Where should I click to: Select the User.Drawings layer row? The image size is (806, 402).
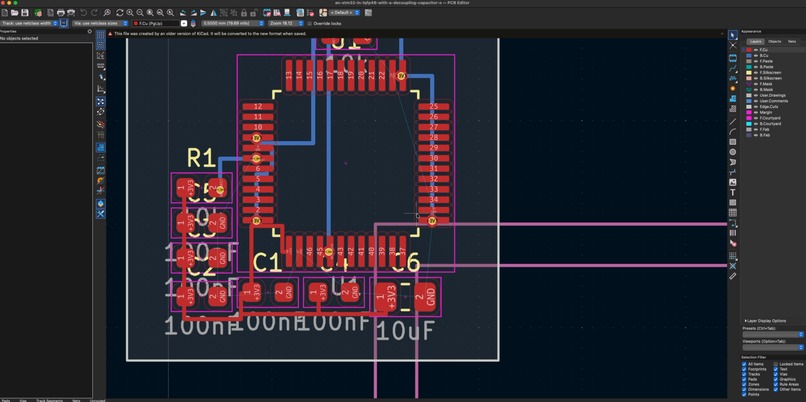[771, 95]
